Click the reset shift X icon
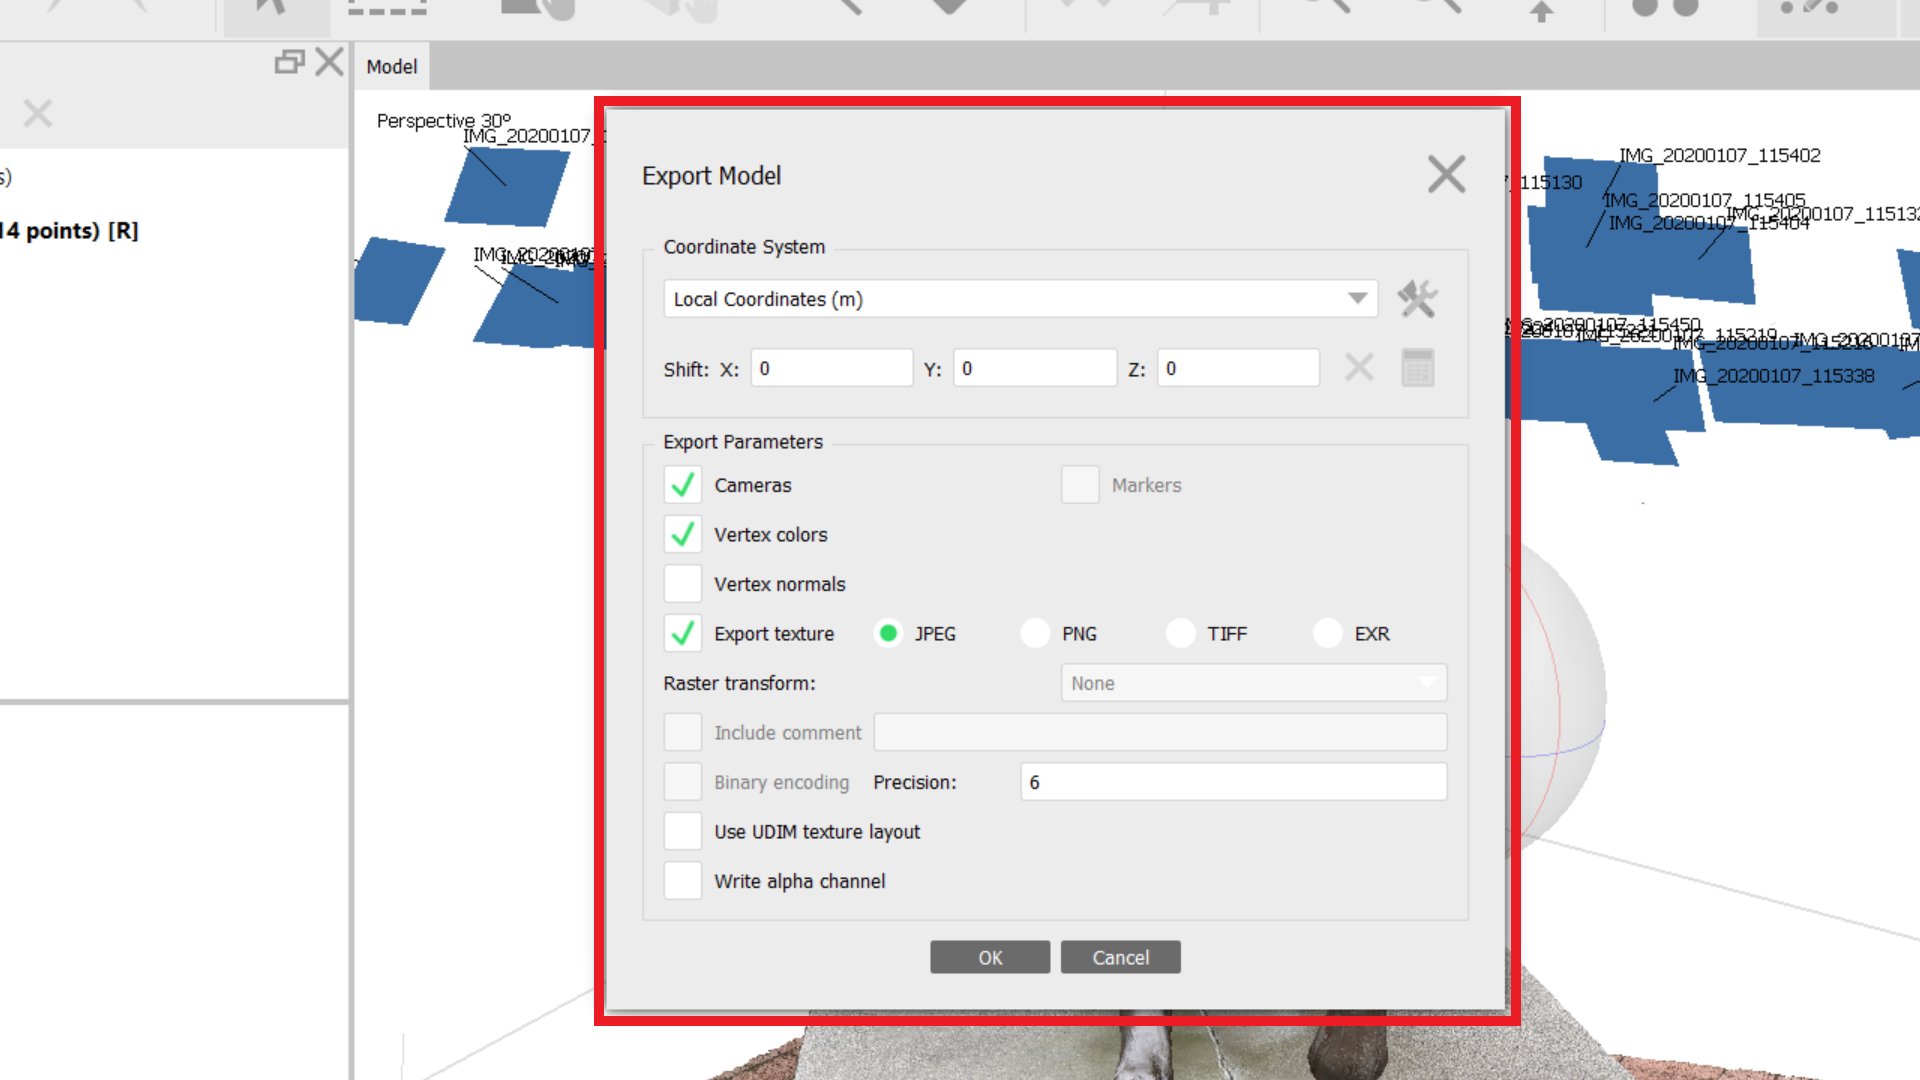 point(1359,368)
